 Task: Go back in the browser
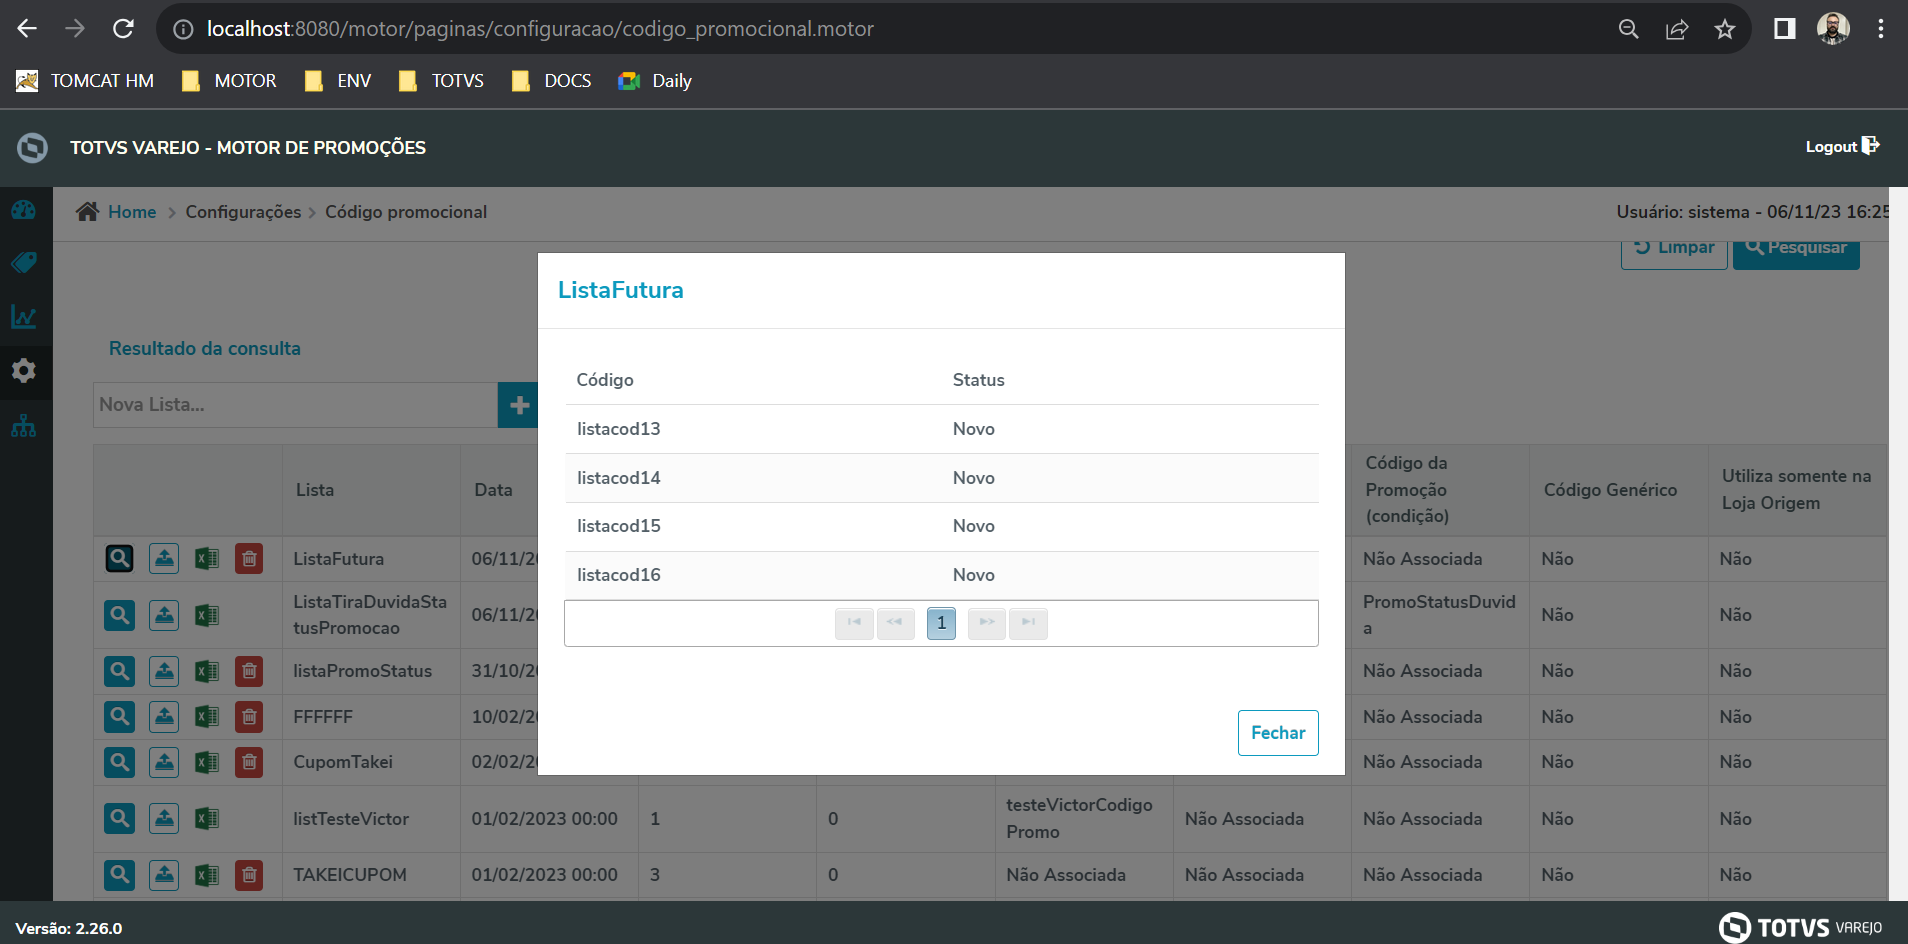point(27,29)
